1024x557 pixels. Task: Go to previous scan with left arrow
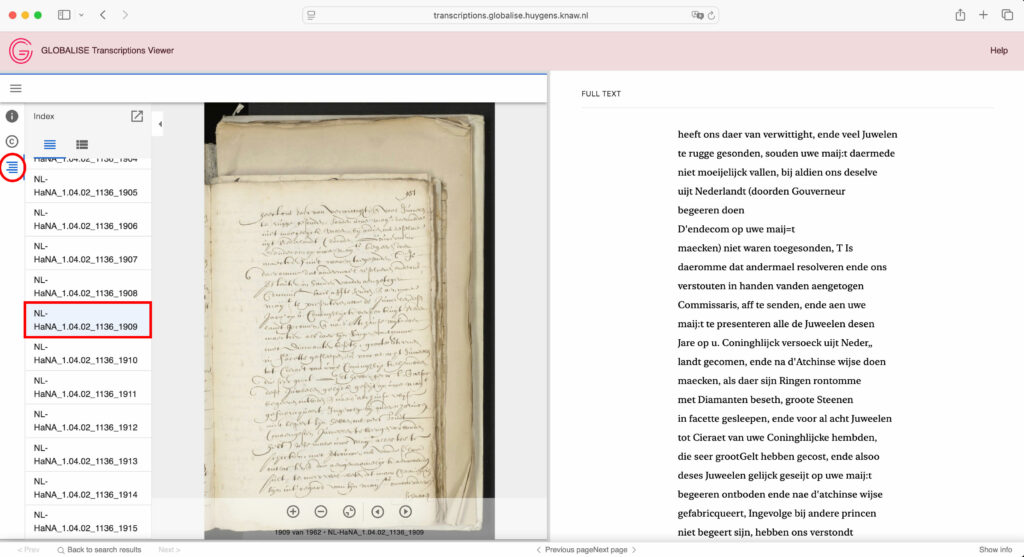point(378,511)
